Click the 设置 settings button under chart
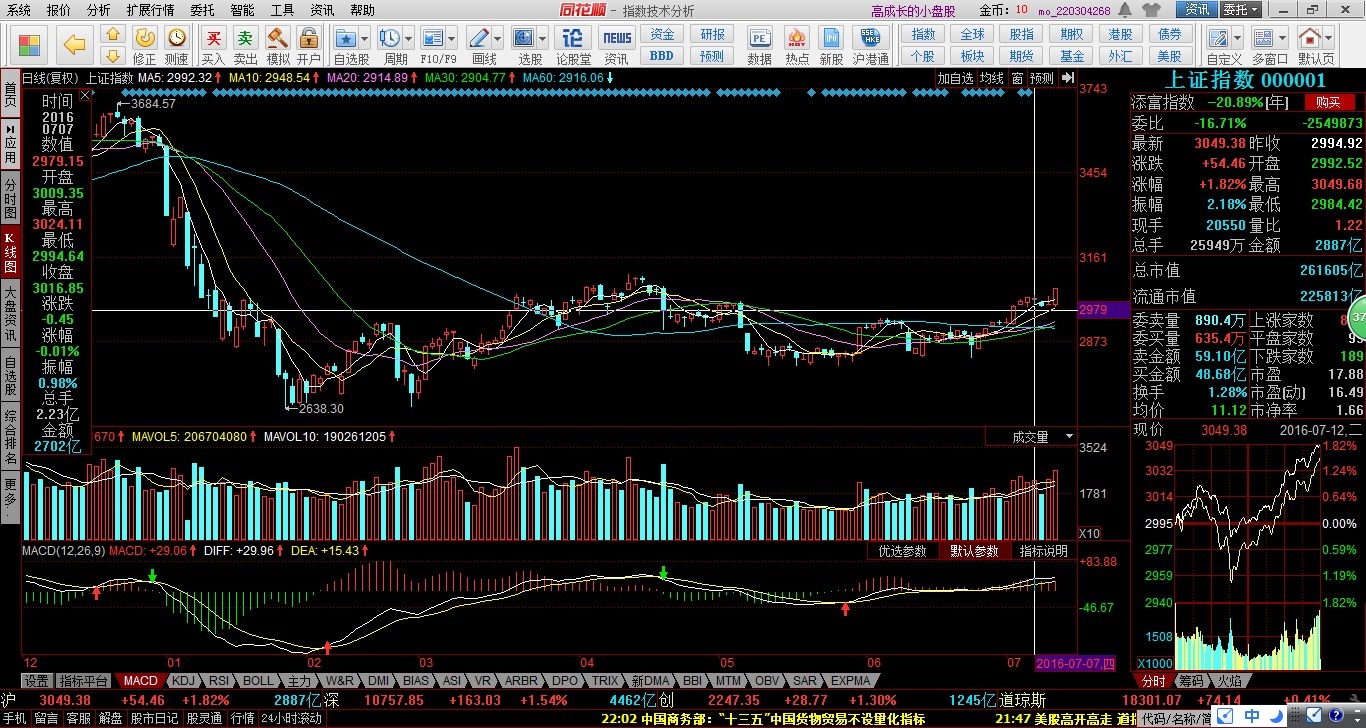The image size is (1366, 728). point(37,680)
